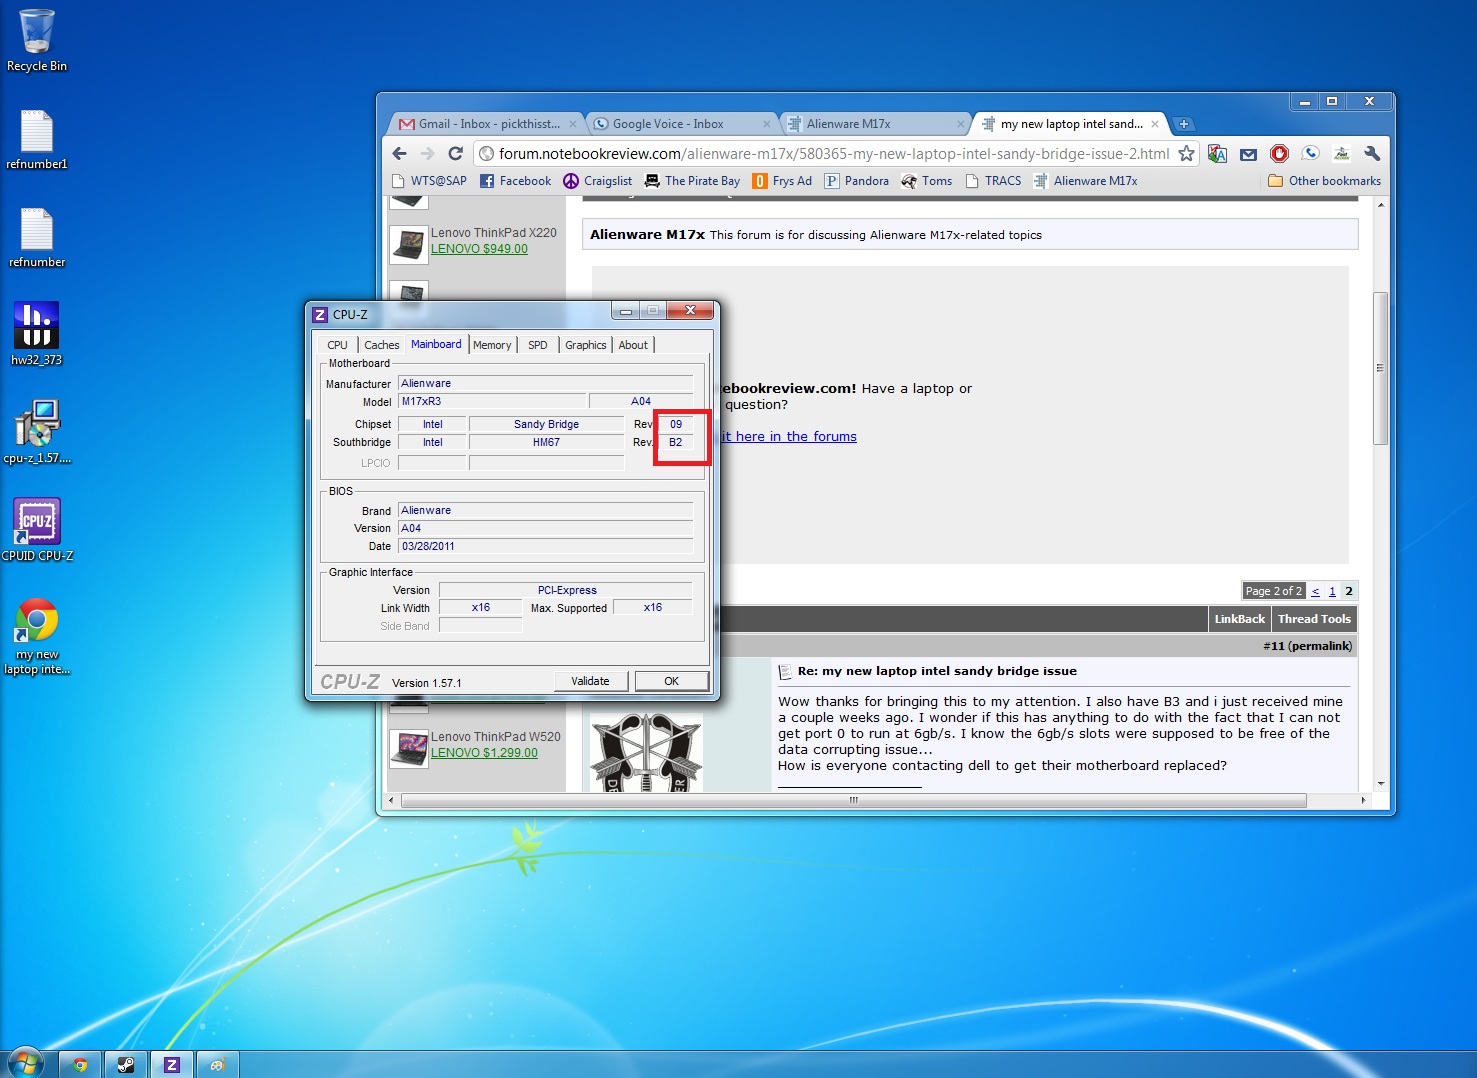Click the M17xR3 model value
Screen dimensions: 1477x1078
[491, 401]
